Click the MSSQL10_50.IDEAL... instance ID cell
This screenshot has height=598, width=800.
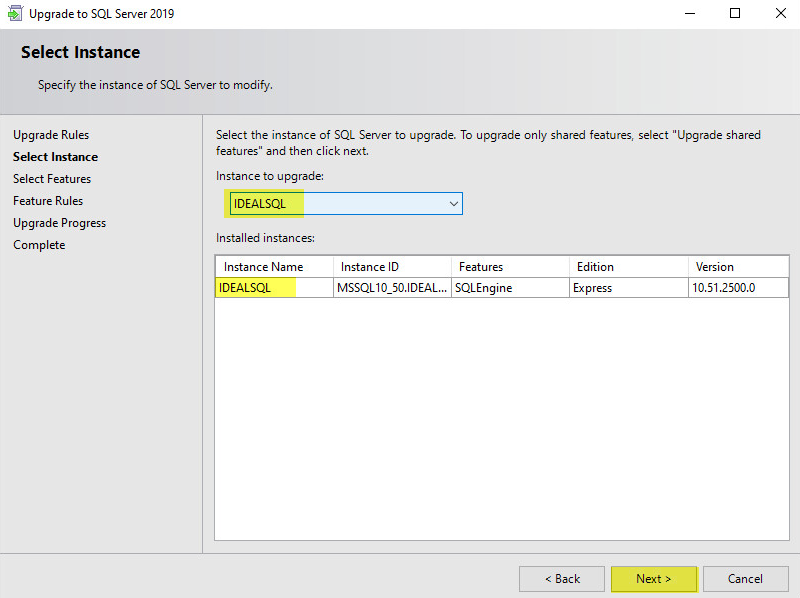(x=392, y=288)
